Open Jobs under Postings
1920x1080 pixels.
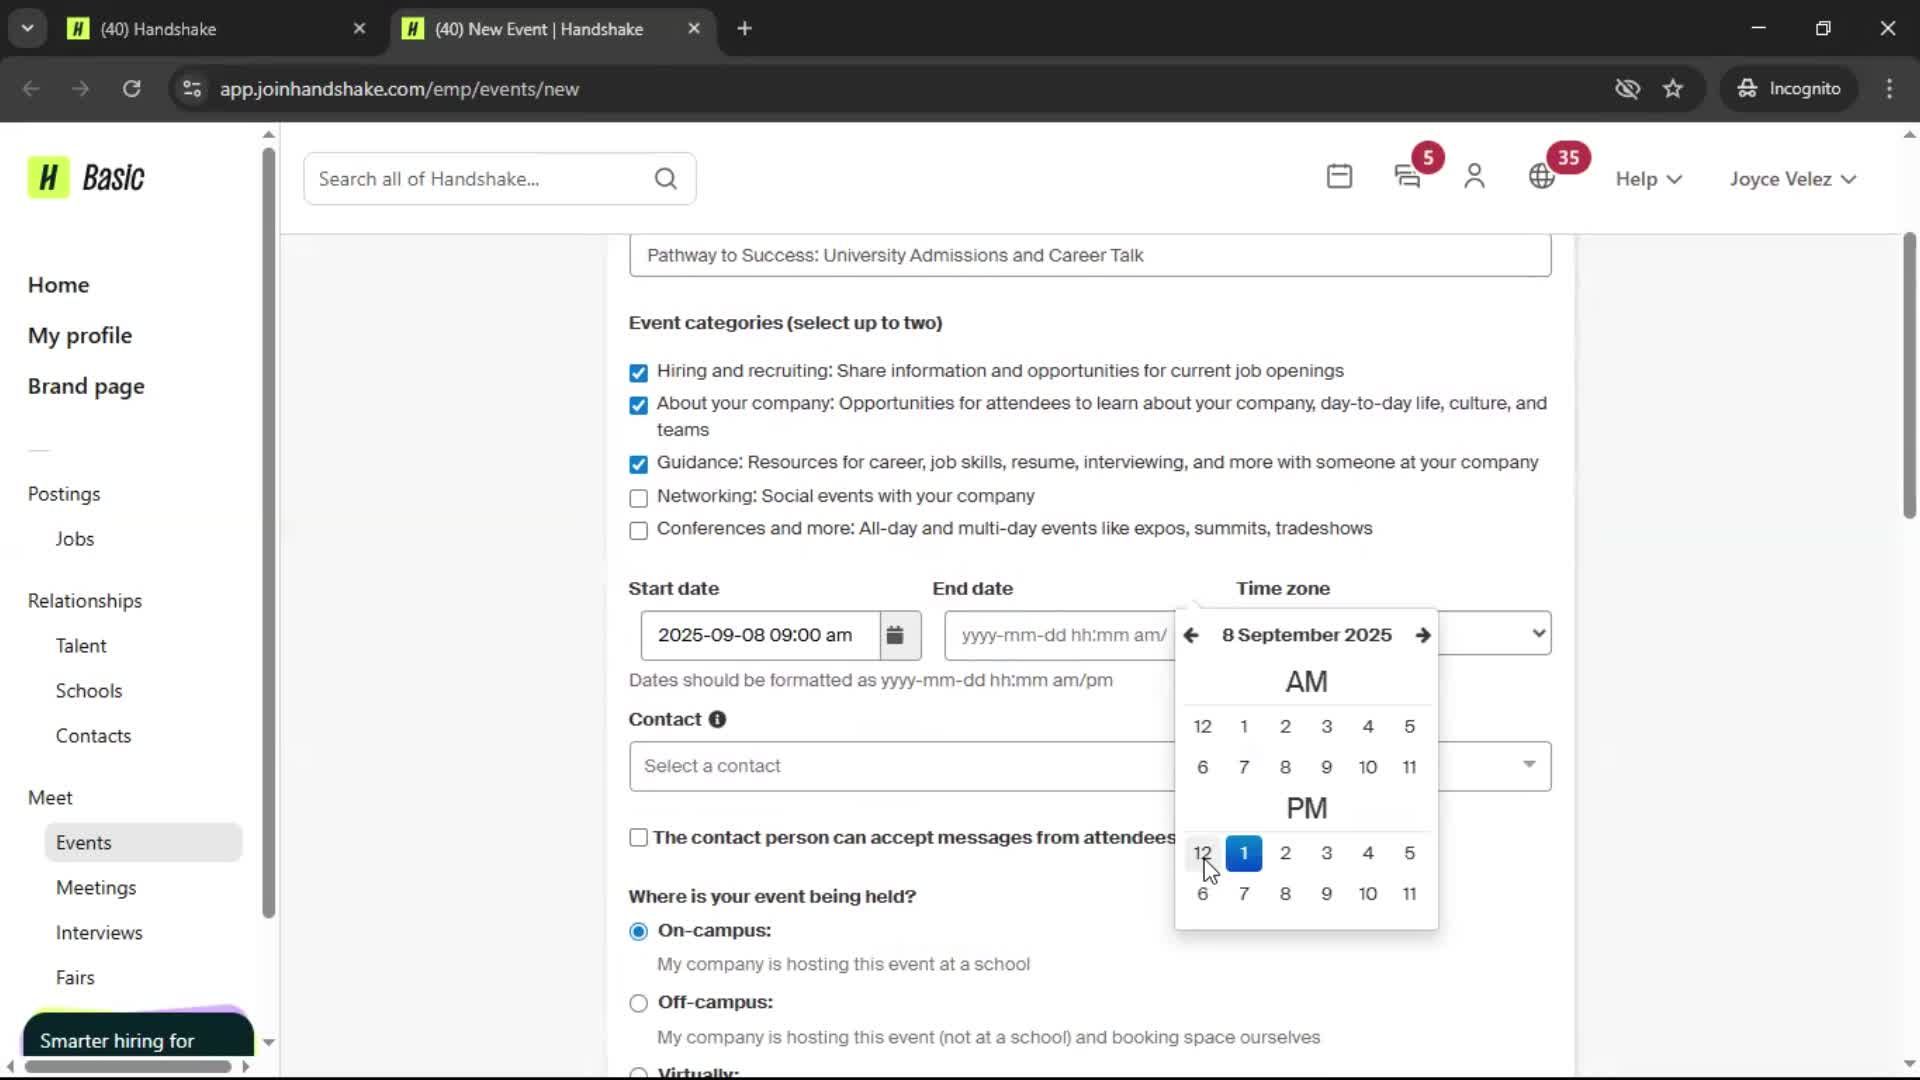pos(75,539)
